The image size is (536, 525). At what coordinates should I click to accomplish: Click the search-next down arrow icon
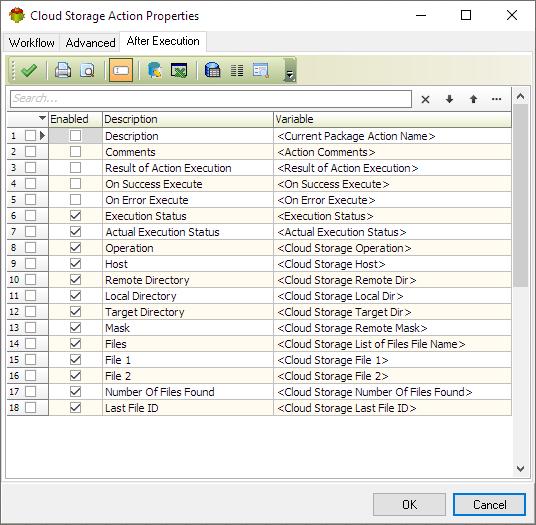(x=449, y=99)
